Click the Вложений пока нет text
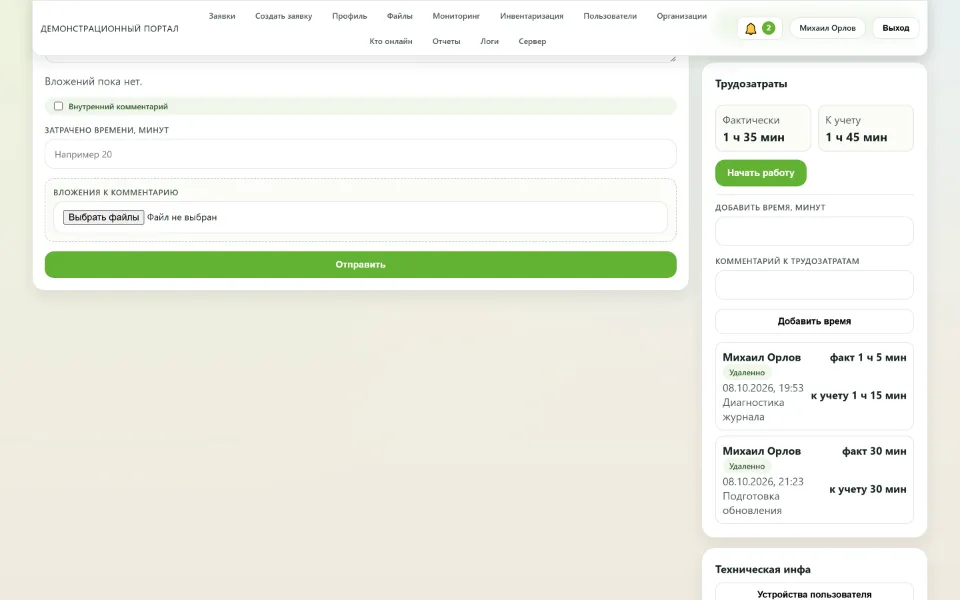This screenshot has height=600, width=960. click(93, 81)
